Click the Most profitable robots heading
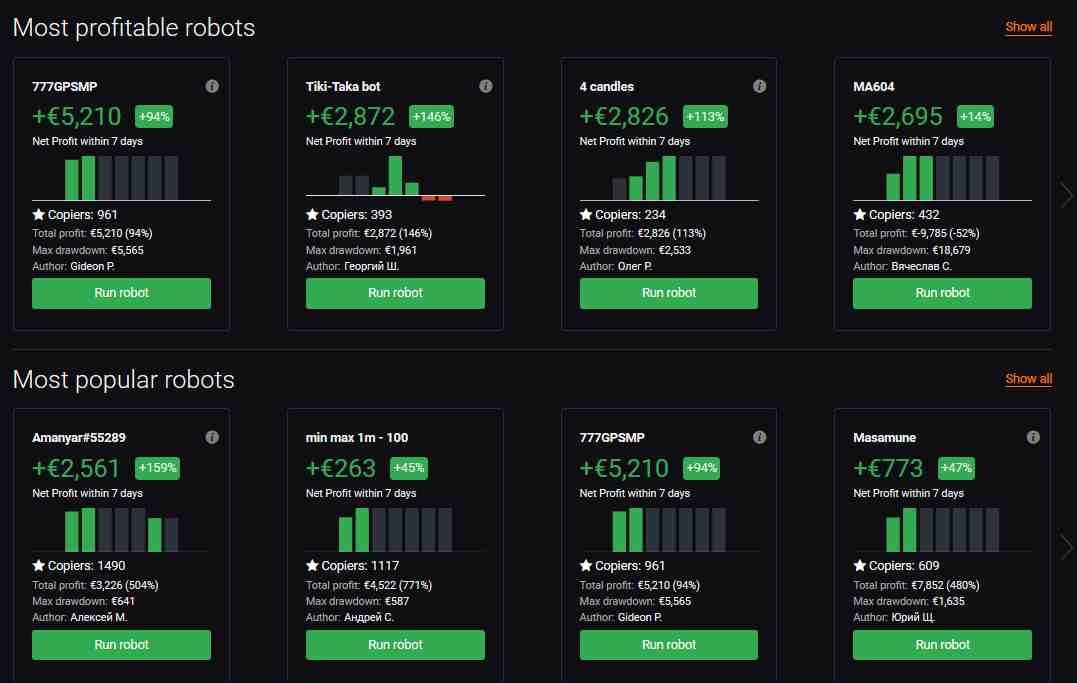Screen dimensions: 1077x683 coord(134,27)
